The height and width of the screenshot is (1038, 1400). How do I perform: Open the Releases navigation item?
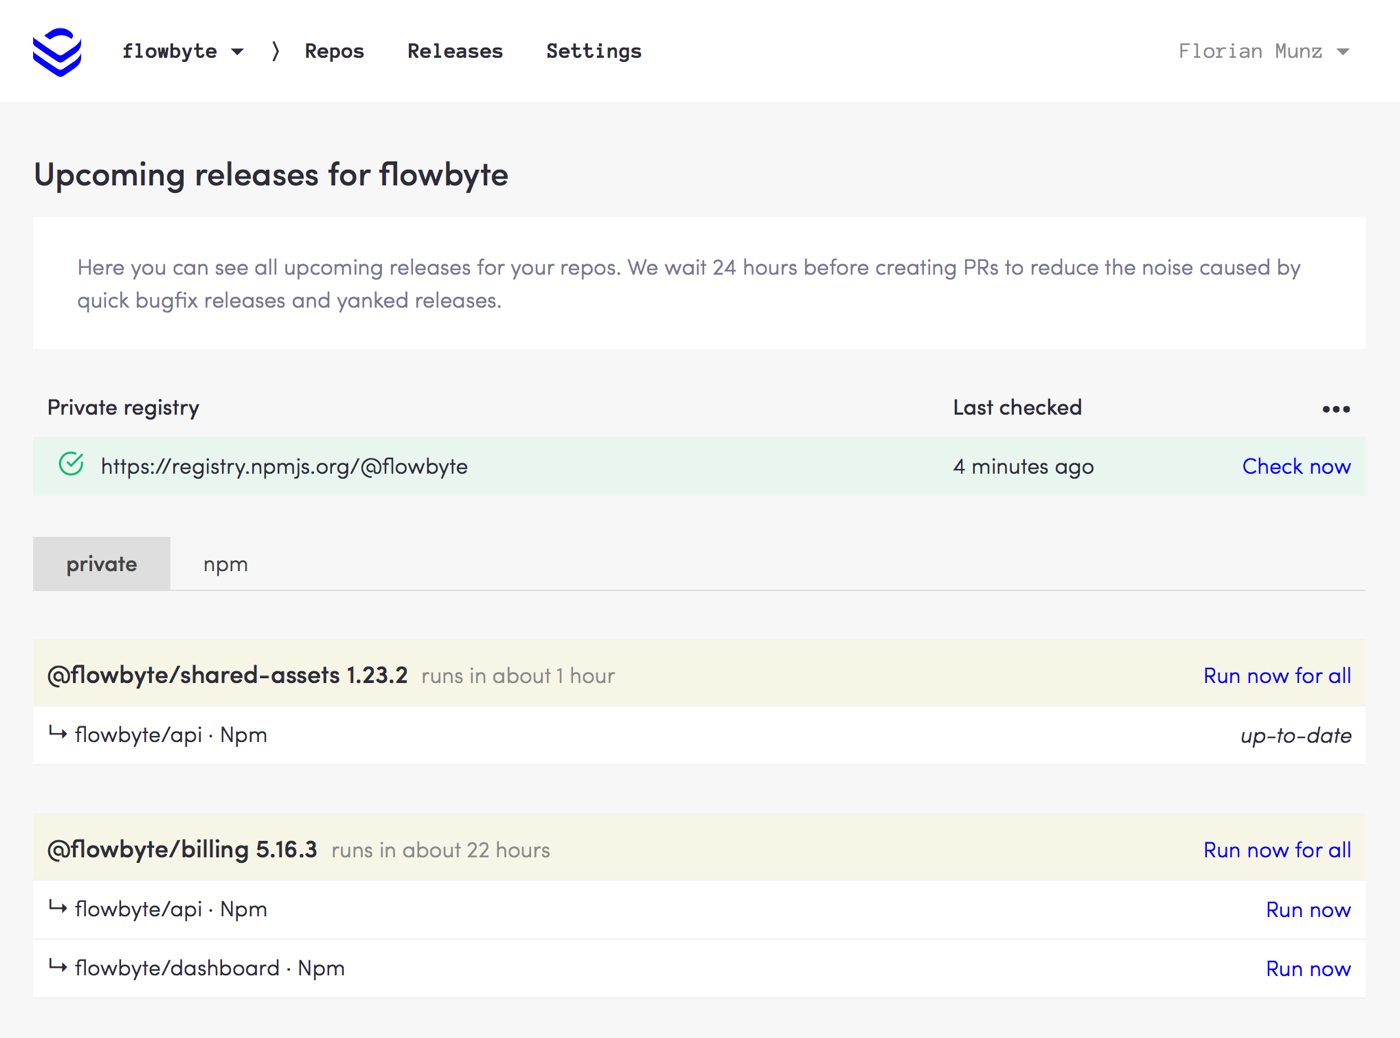(x=455, y=51)
